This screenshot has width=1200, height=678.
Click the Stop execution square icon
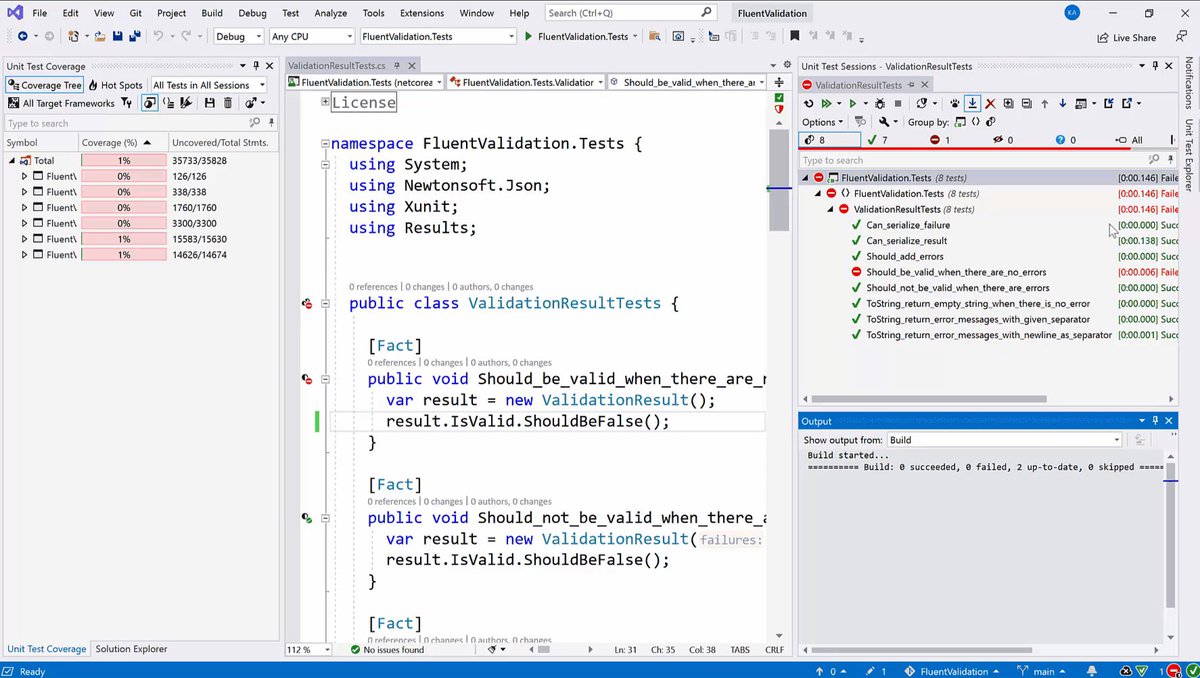point(898,103)
